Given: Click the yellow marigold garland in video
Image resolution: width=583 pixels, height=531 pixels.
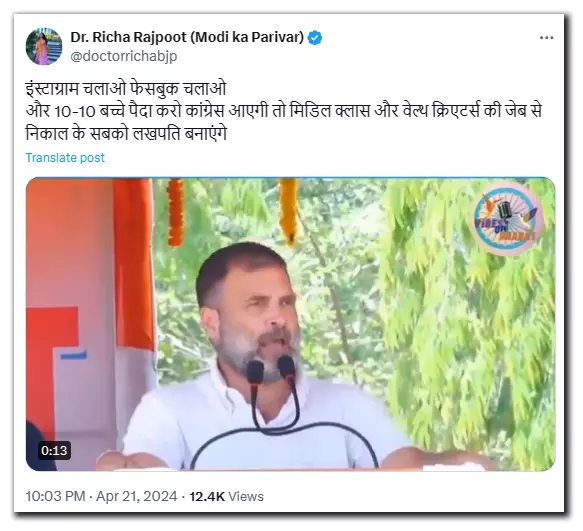Looking at the screenshot, I should 289,211.
